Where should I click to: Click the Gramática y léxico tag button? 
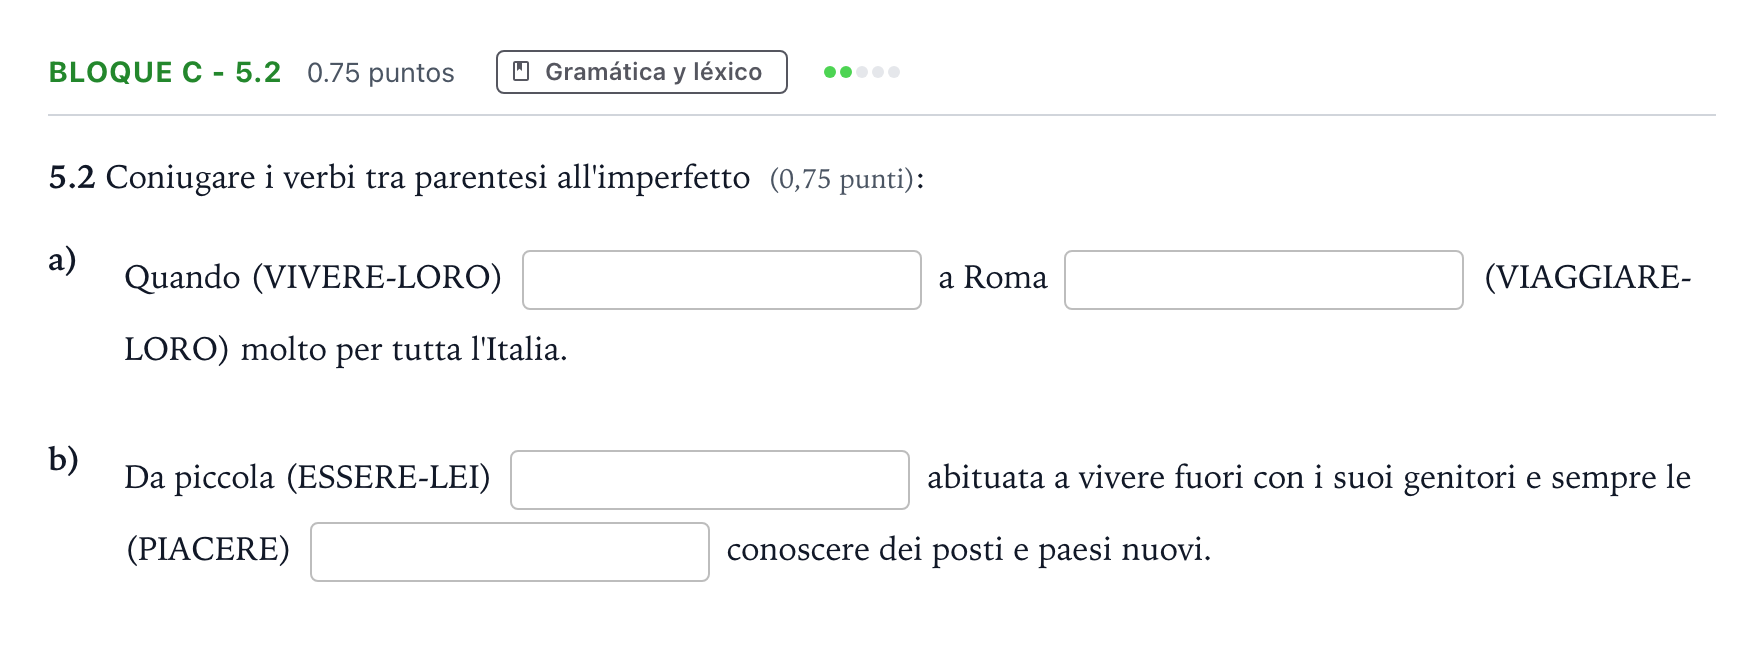641,72
